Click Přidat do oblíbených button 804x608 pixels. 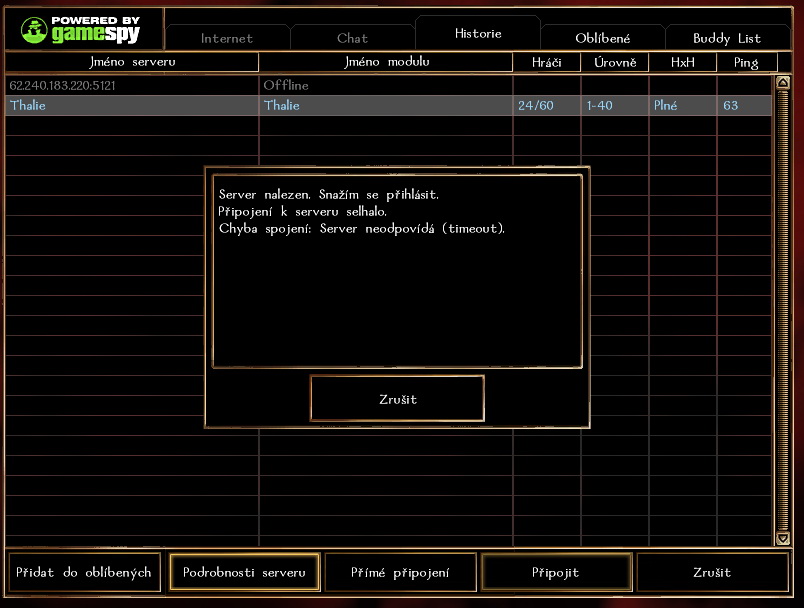tap(84, 573)
